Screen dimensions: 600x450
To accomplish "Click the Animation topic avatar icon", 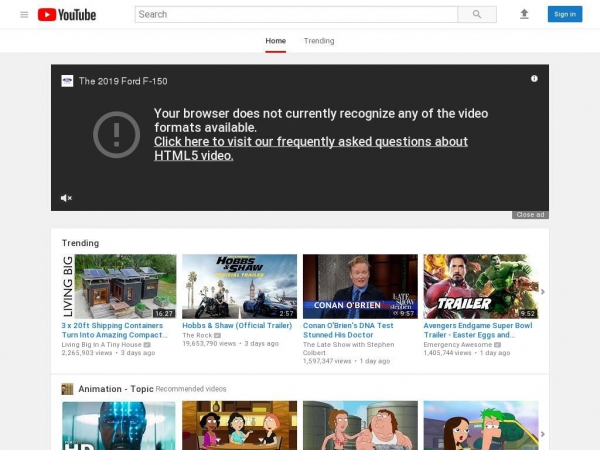I will [x=67, y=389].
